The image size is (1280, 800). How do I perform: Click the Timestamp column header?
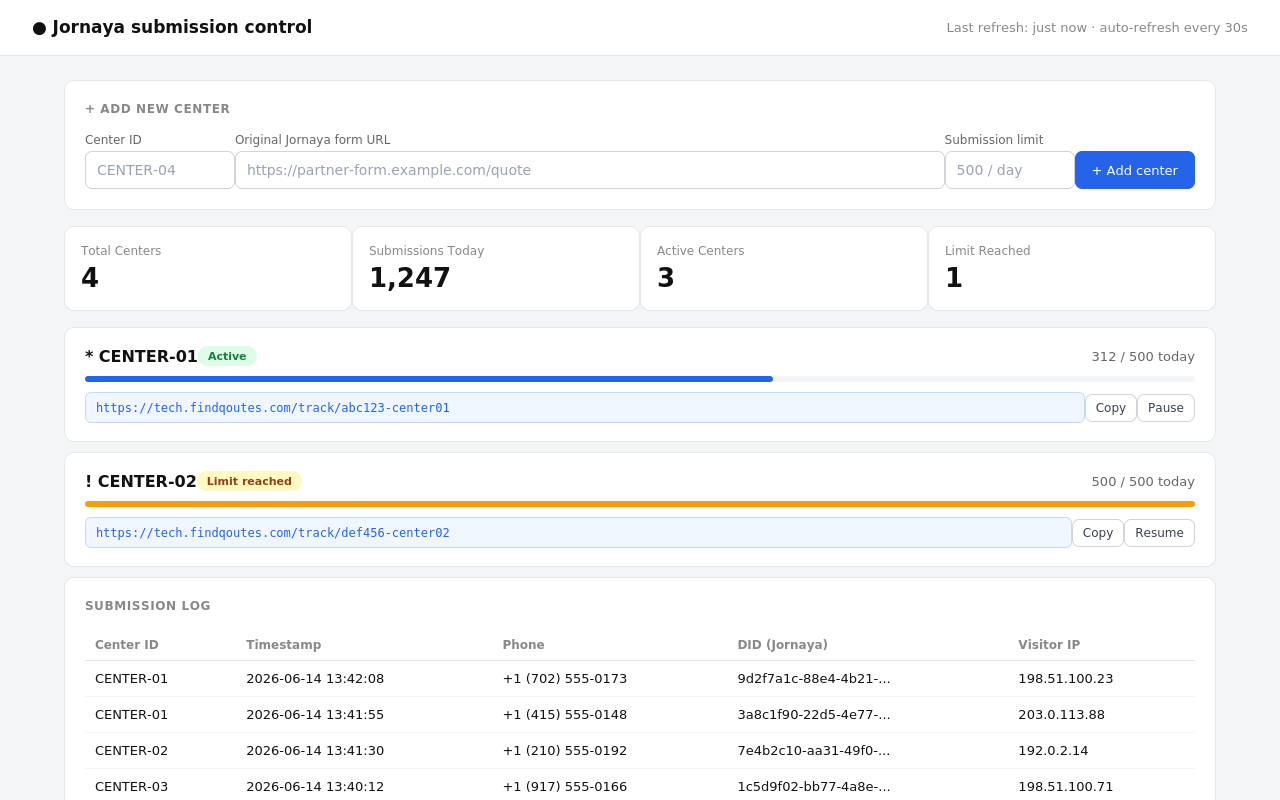(x=284, y=645)
